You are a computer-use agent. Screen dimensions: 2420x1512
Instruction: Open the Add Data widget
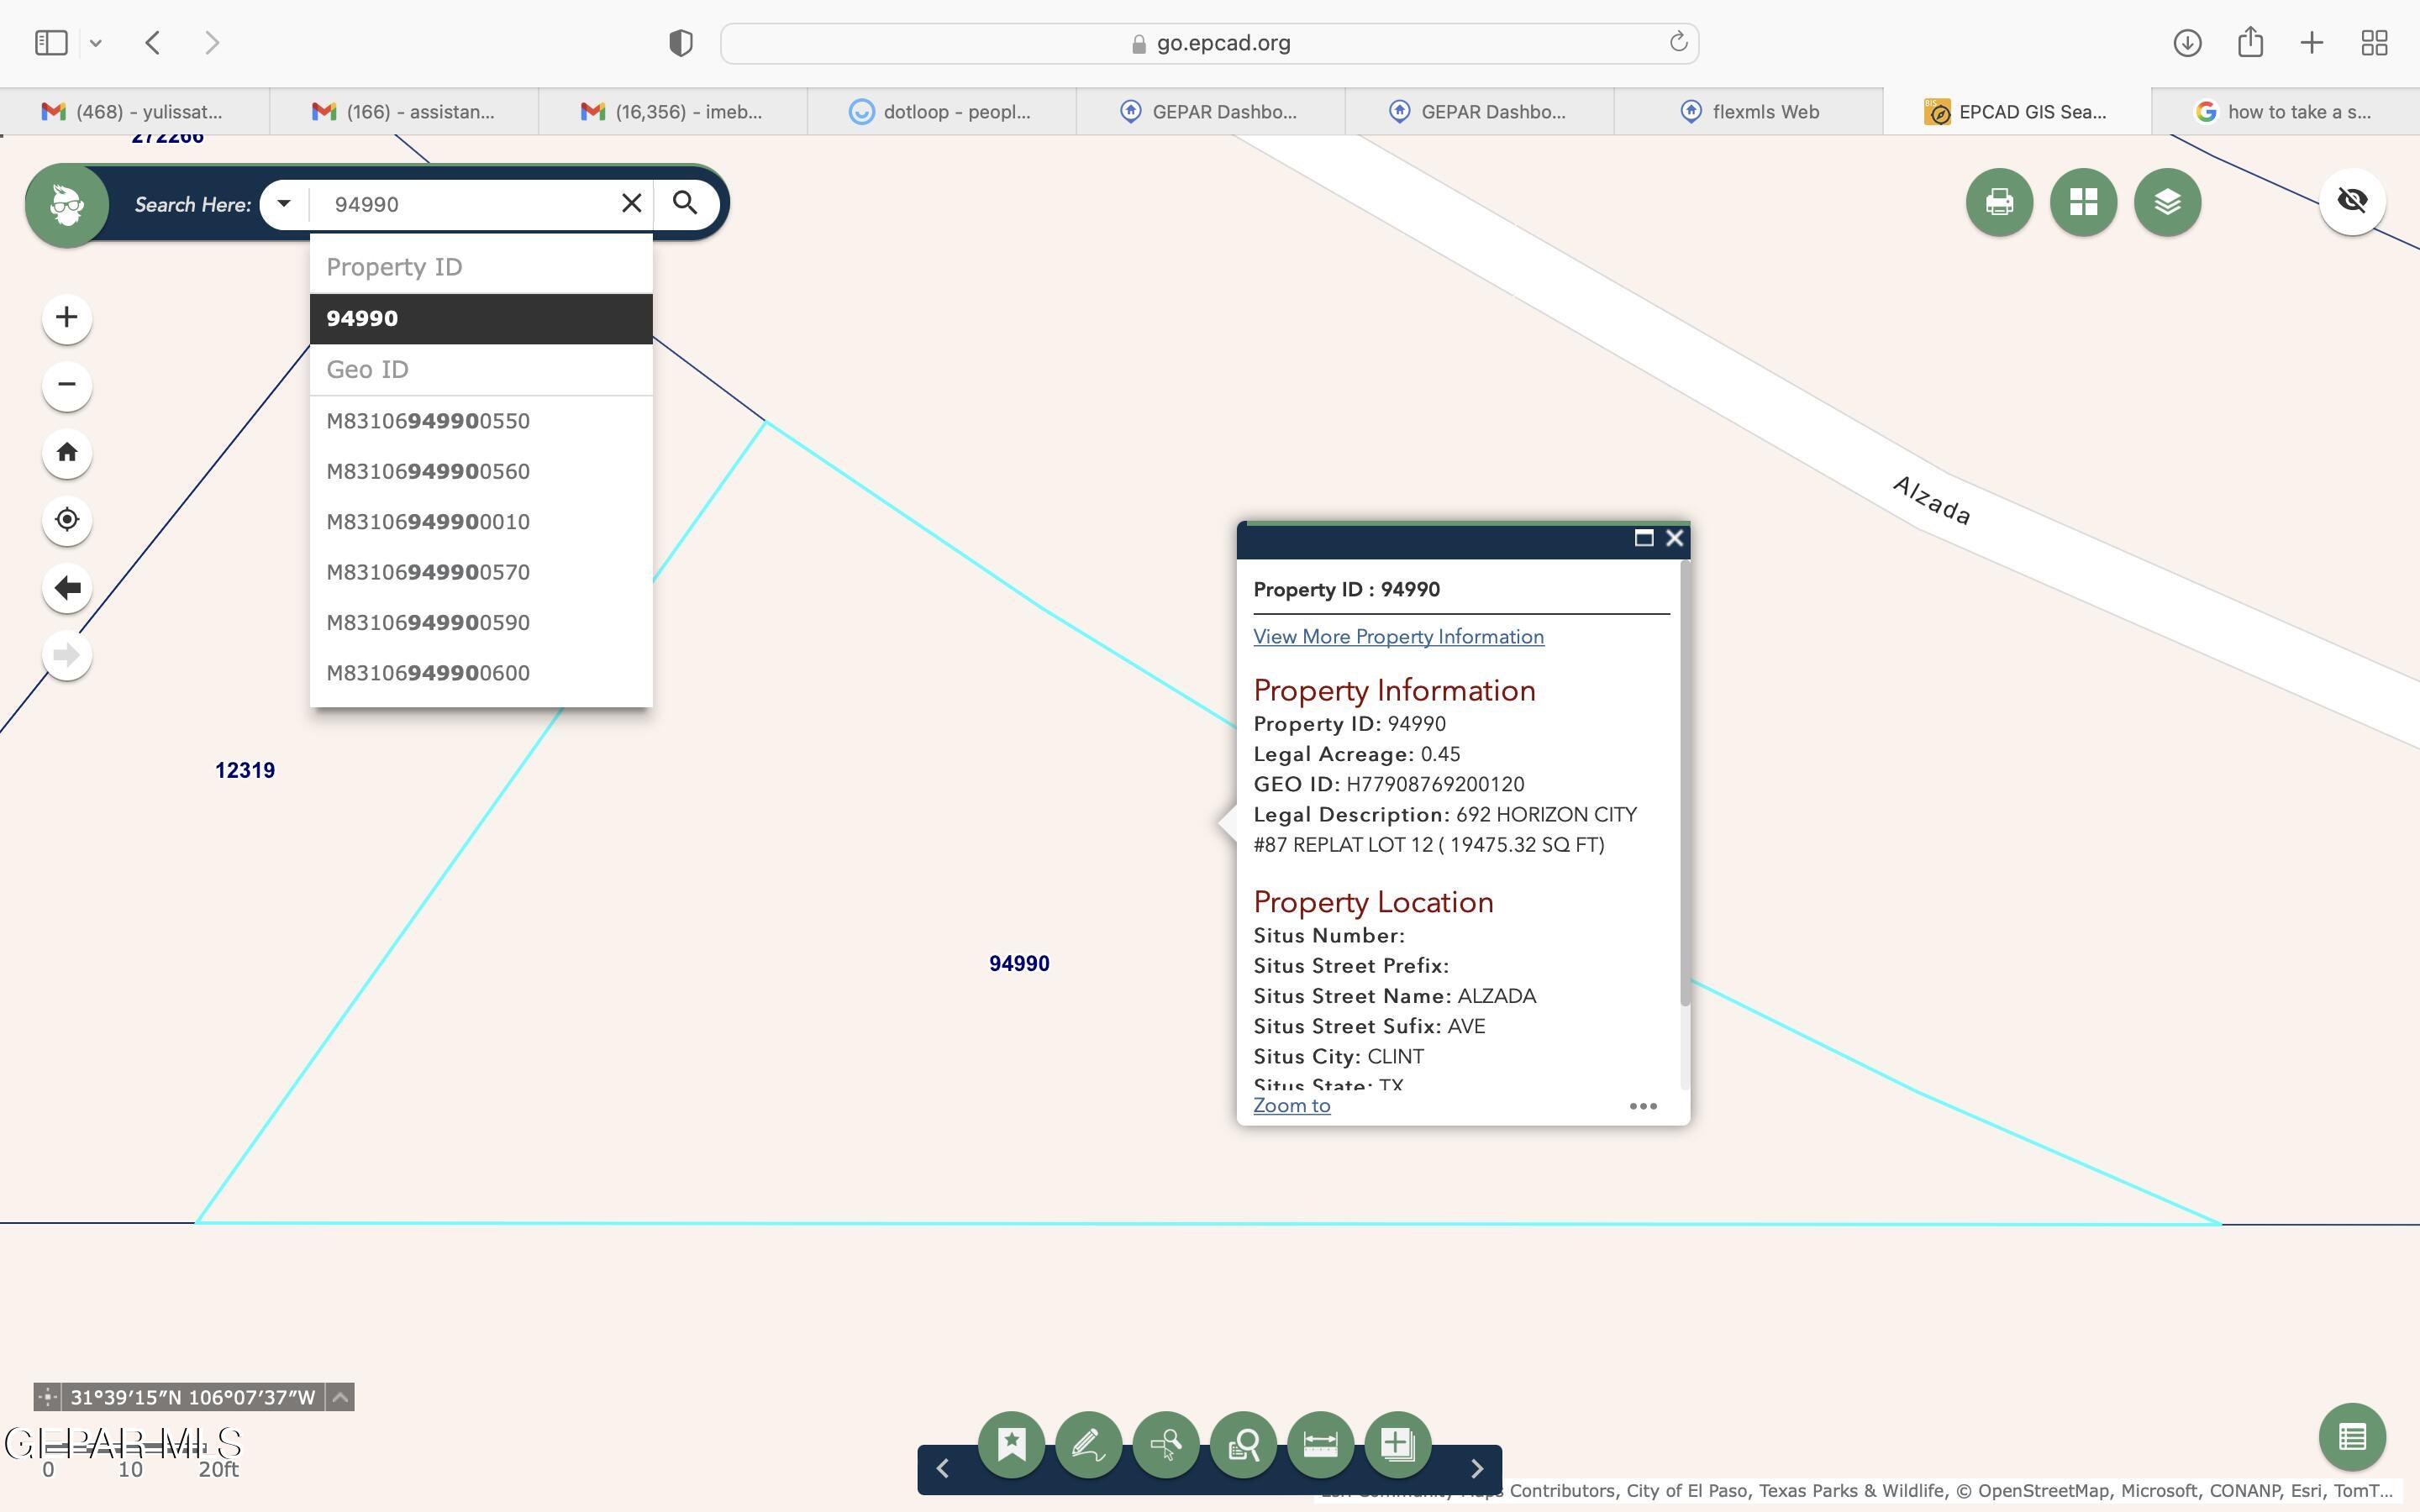pyautogui.click(x=1397, y=1444)
